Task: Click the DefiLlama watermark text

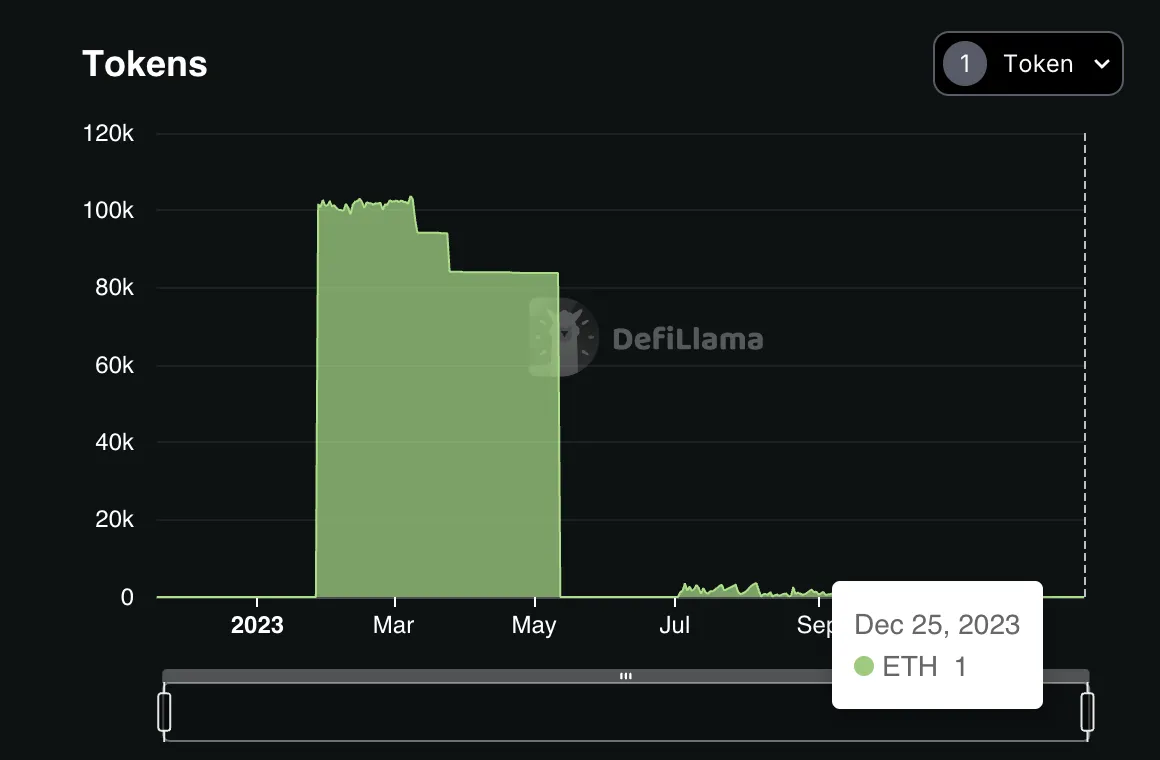Action: pyautogui.click(x=687, y=339)
